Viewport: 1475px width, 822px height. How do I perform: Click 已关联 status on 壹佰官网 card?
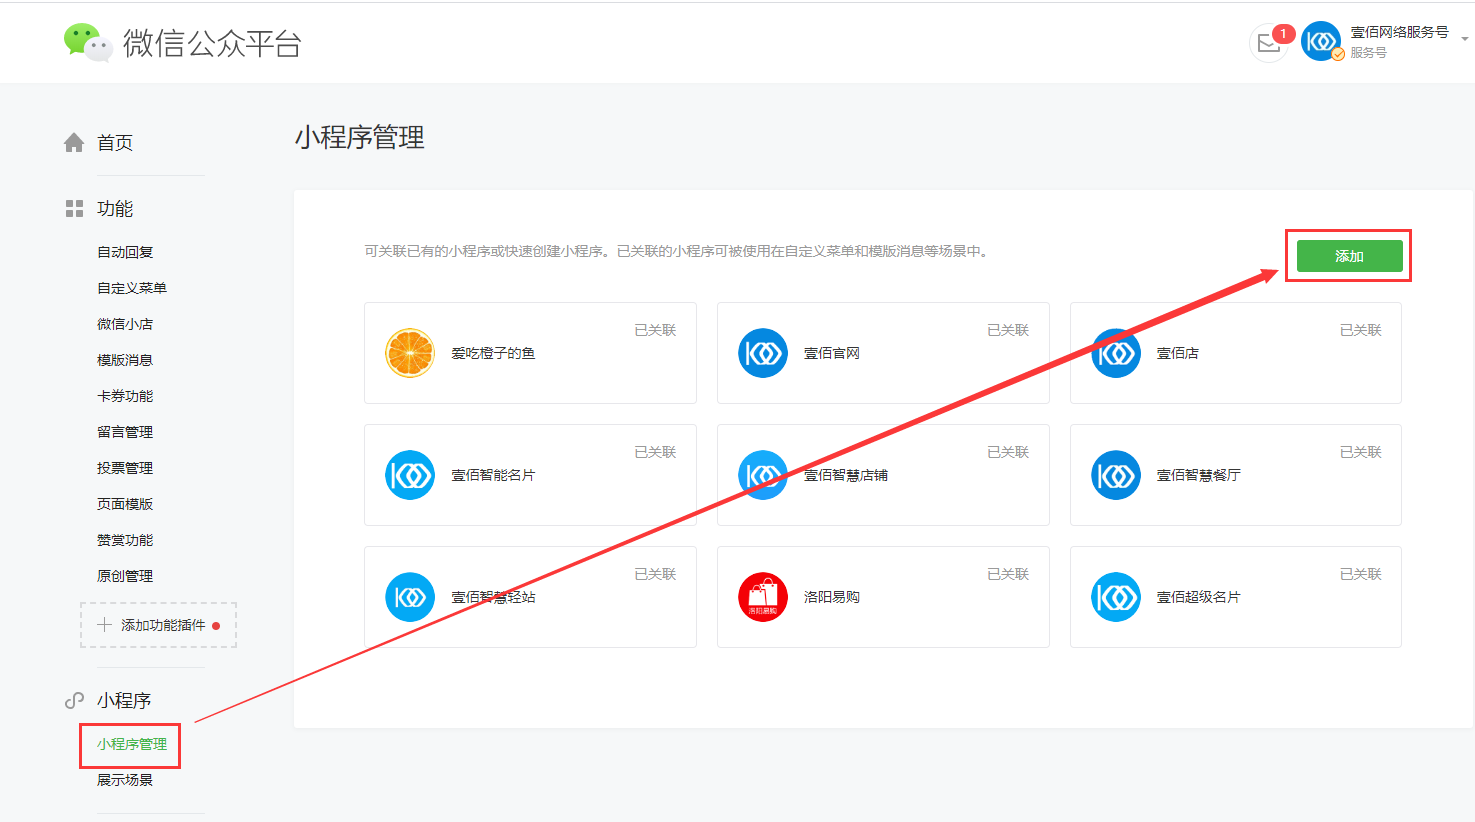click(x=1008, y=330)
